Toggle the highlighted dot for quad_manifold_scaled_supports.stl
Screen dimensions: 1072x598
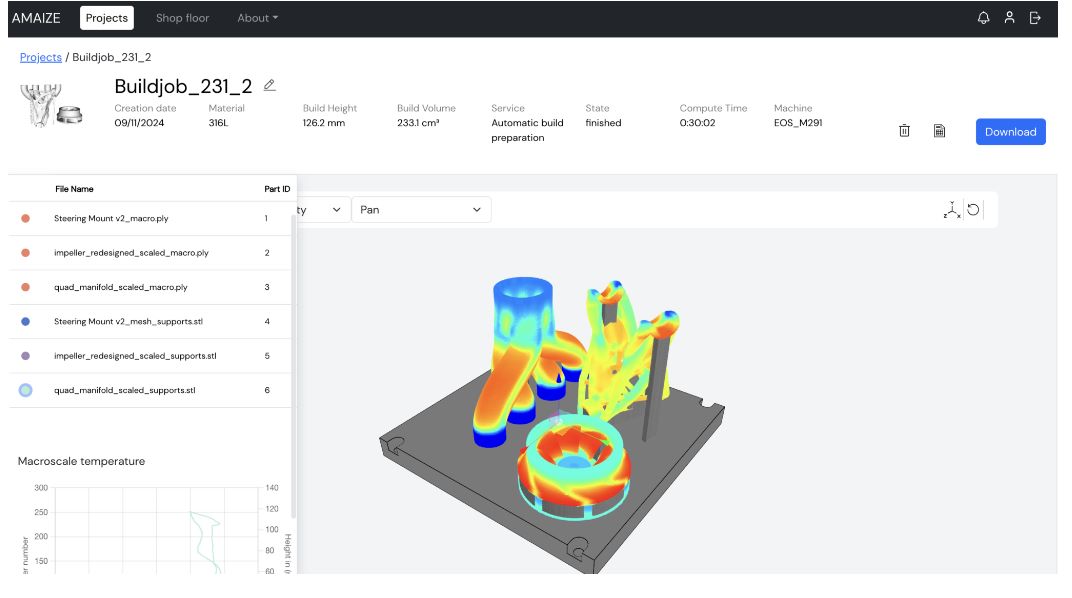[25, 390]
